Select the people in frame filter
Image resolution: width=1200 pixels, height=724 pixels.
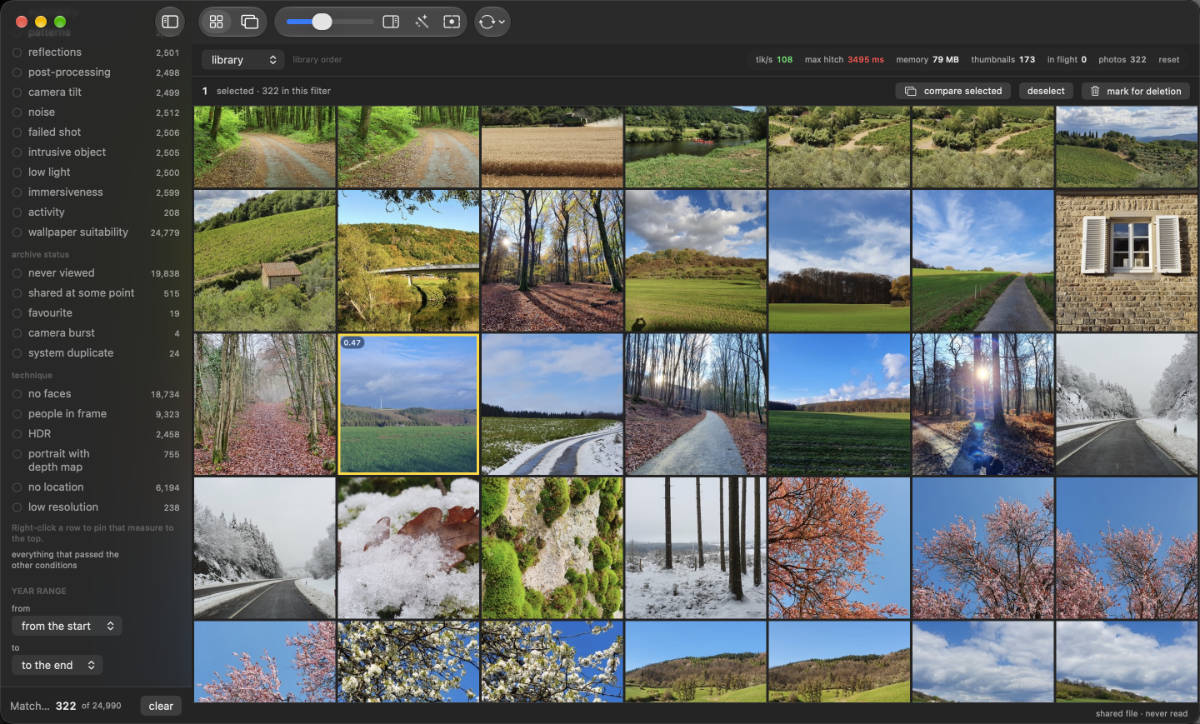point(95,414)
